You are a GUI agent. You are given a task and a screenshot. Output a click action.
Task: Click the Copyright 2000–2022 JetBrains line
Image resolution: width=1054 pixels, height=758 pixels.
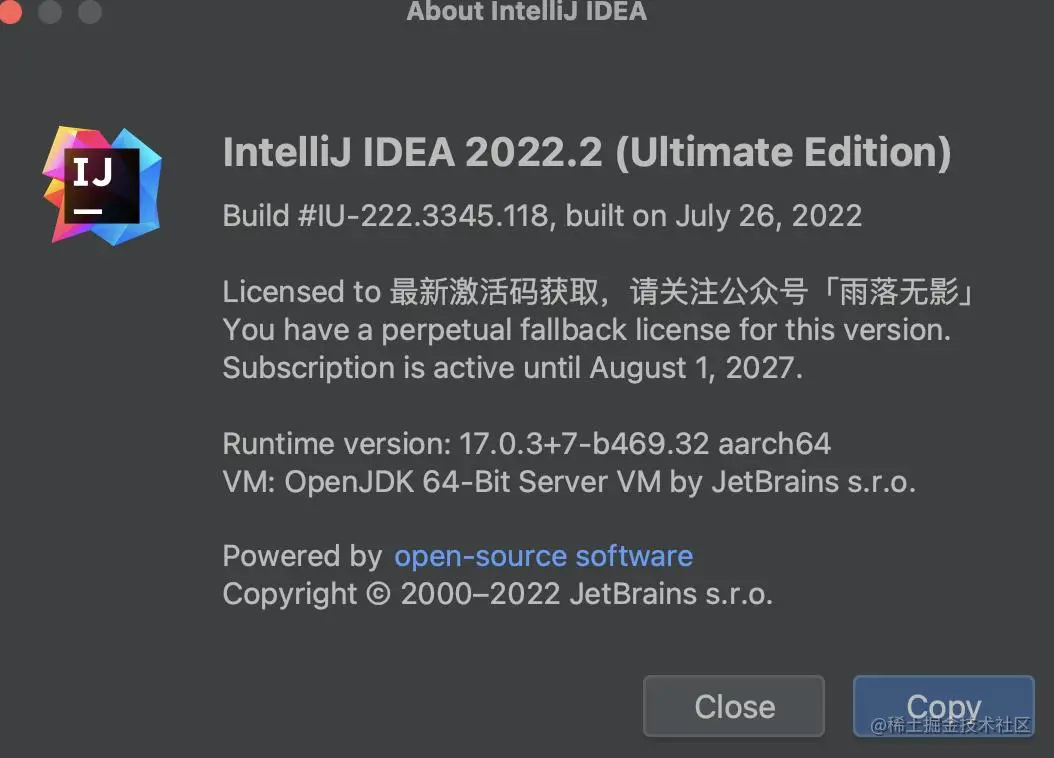[x=498, y=594]
